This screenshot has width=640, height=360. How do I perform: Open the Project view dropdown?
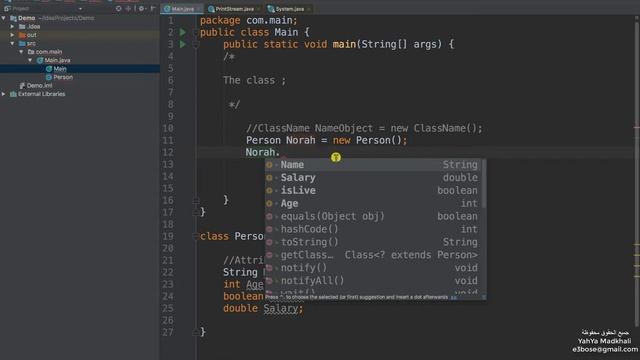click(x=80, y=9)
